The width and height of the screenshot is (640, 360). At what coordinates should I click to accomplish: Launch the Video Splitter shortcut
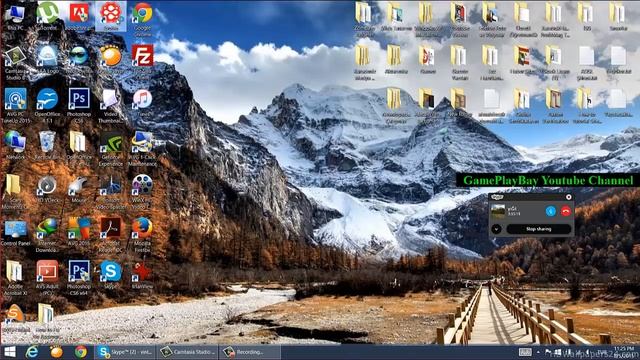coord(111,192)
